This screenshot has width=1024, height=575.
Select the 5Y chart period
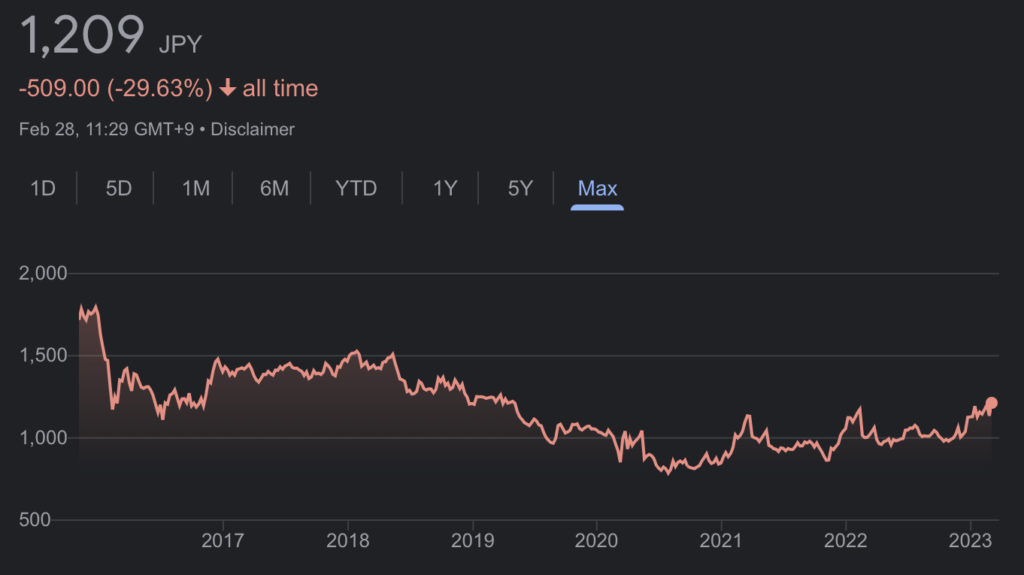tap(520, 188)
